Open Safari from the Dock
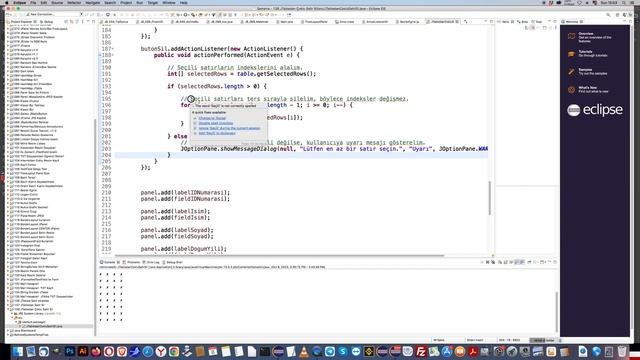The image size is (640, 360). [148, 351]
